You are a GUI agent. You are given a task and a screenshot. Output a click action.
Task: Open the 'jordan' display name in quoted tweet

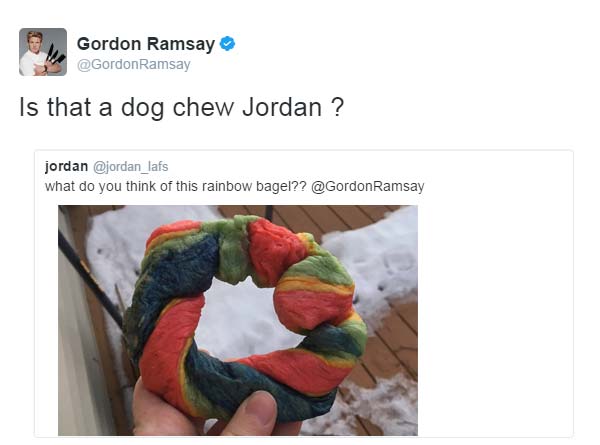click(x=66, y=166)
